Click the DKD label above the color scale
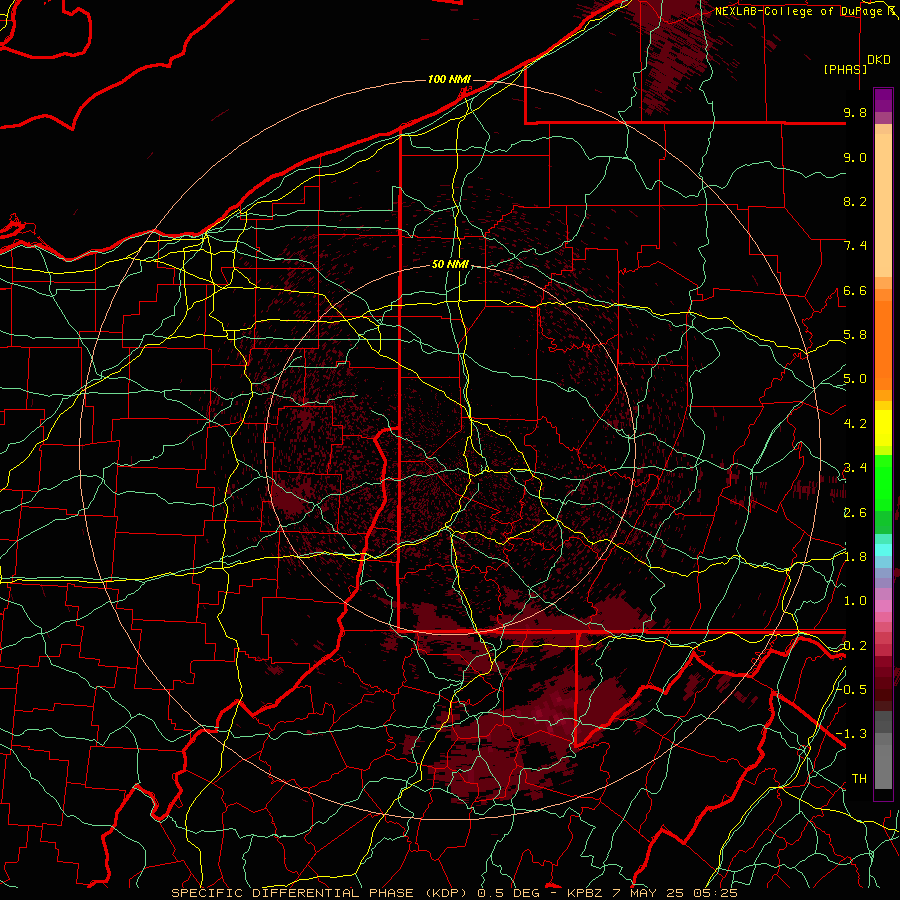The height and width of the screenshot is (900, 900). click(879, 60)
